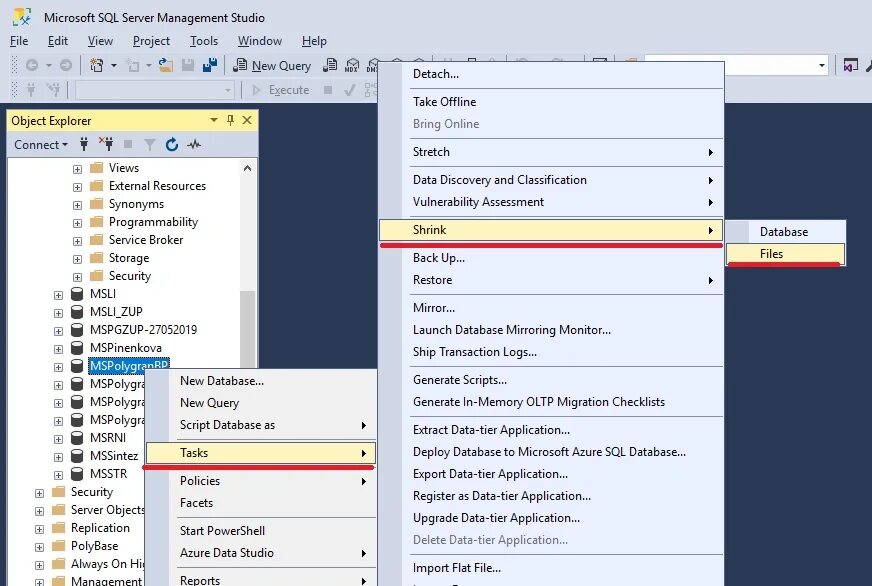Image resolution: width=872 pixels, height=586 pixels.
Task: Click the Storage folder icon
Action: pyautogui.click(x=96, y=257)
